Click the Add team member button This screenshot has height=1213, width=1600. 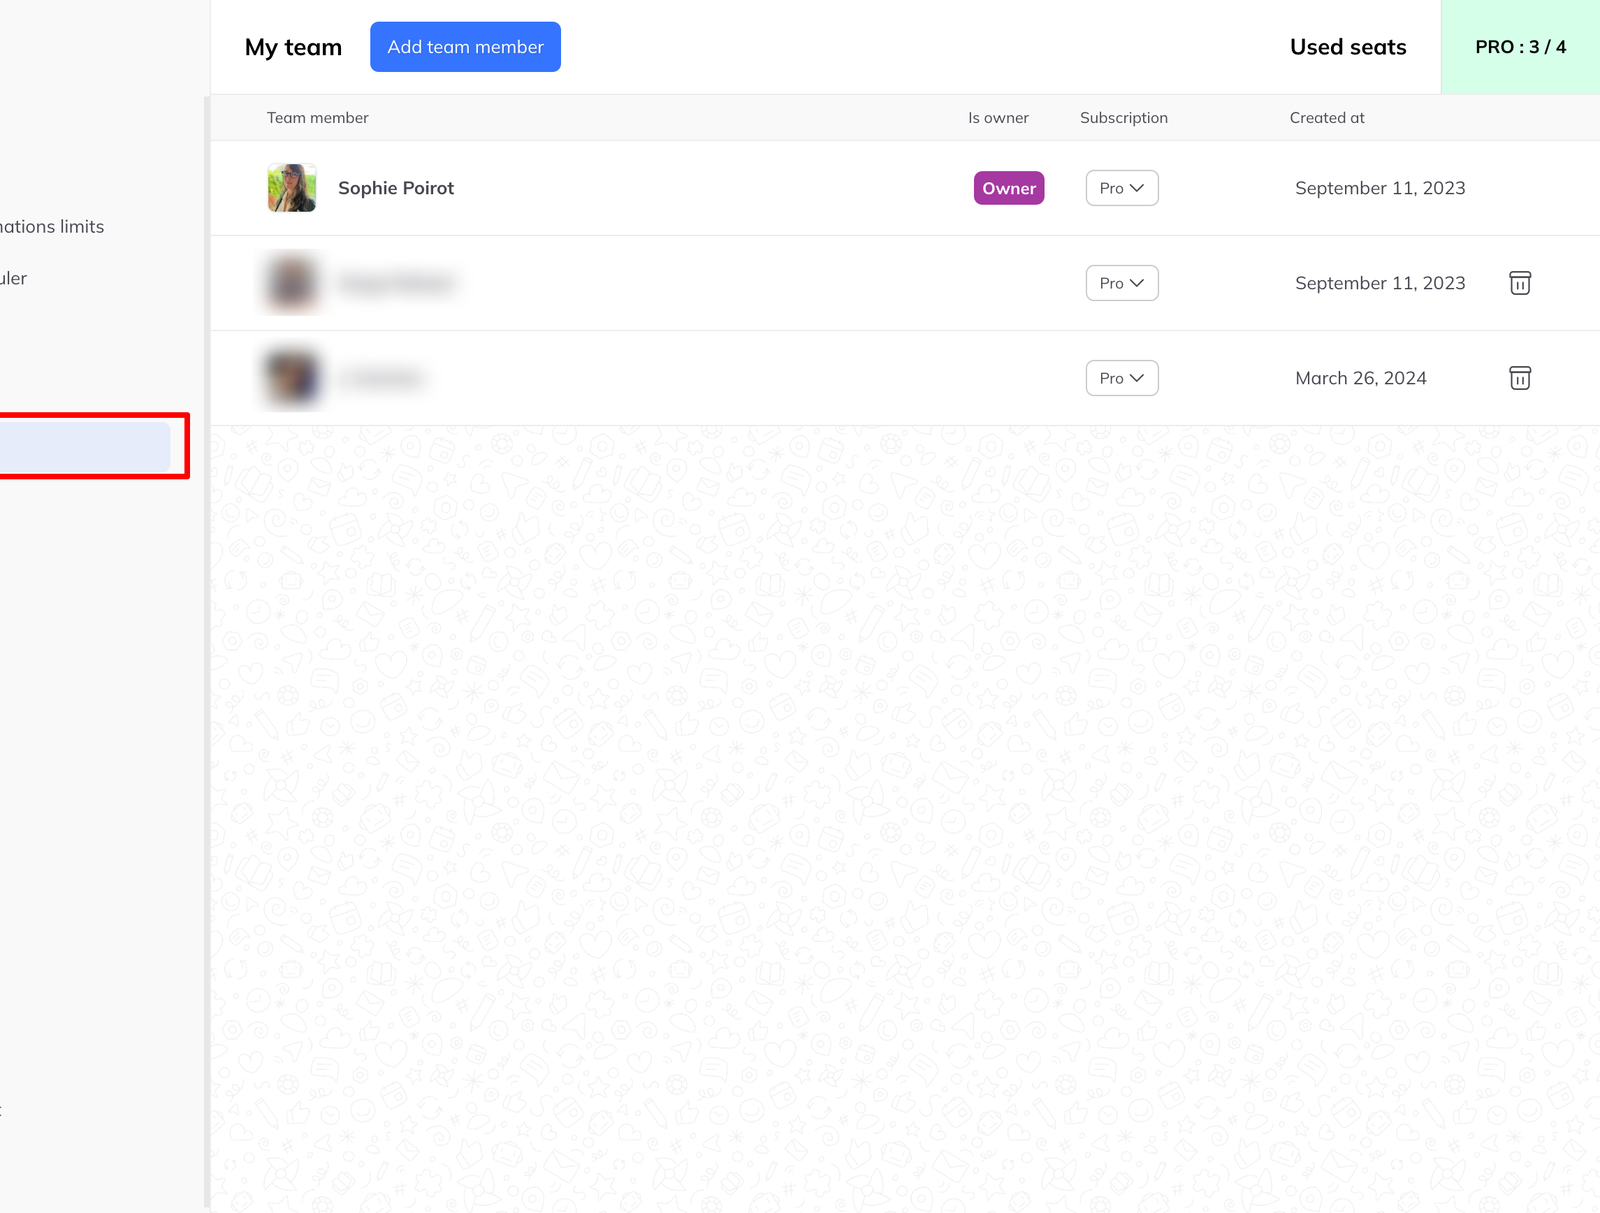(465, 47)
